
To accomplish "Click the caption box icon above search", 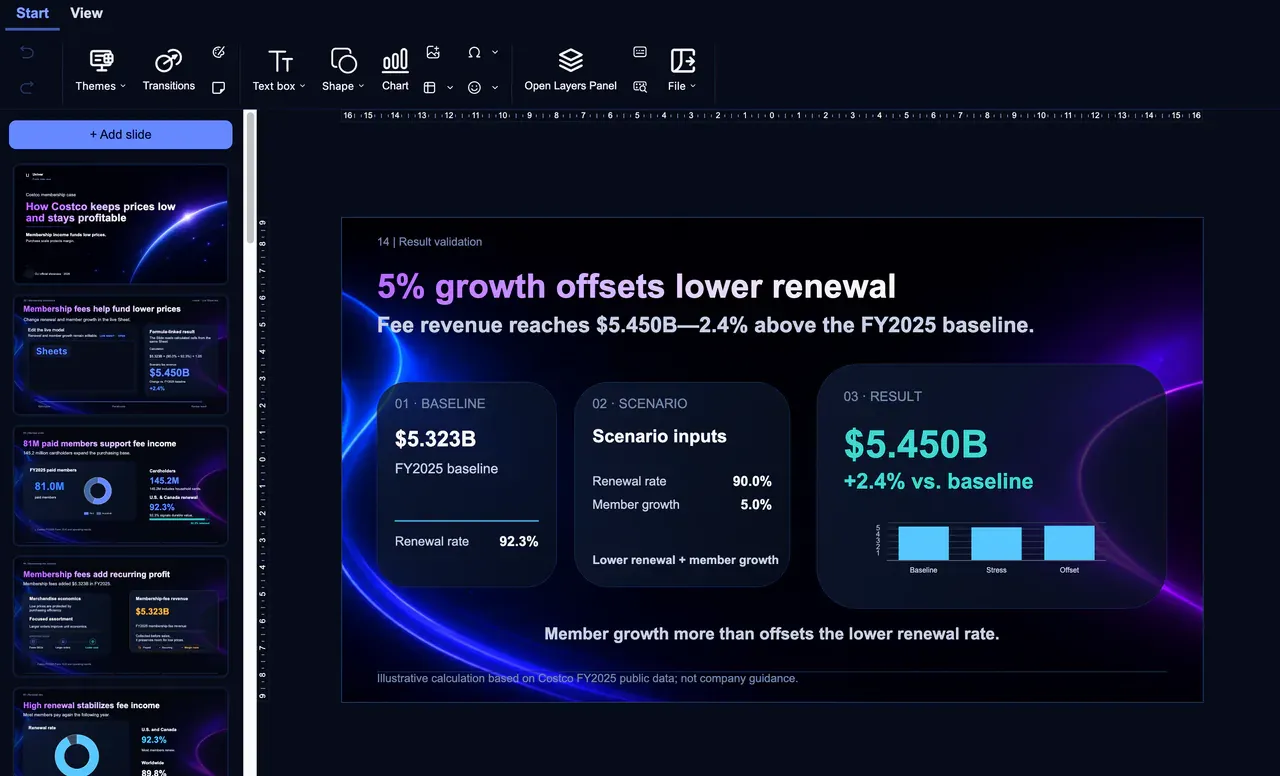I will click(640, 52).
